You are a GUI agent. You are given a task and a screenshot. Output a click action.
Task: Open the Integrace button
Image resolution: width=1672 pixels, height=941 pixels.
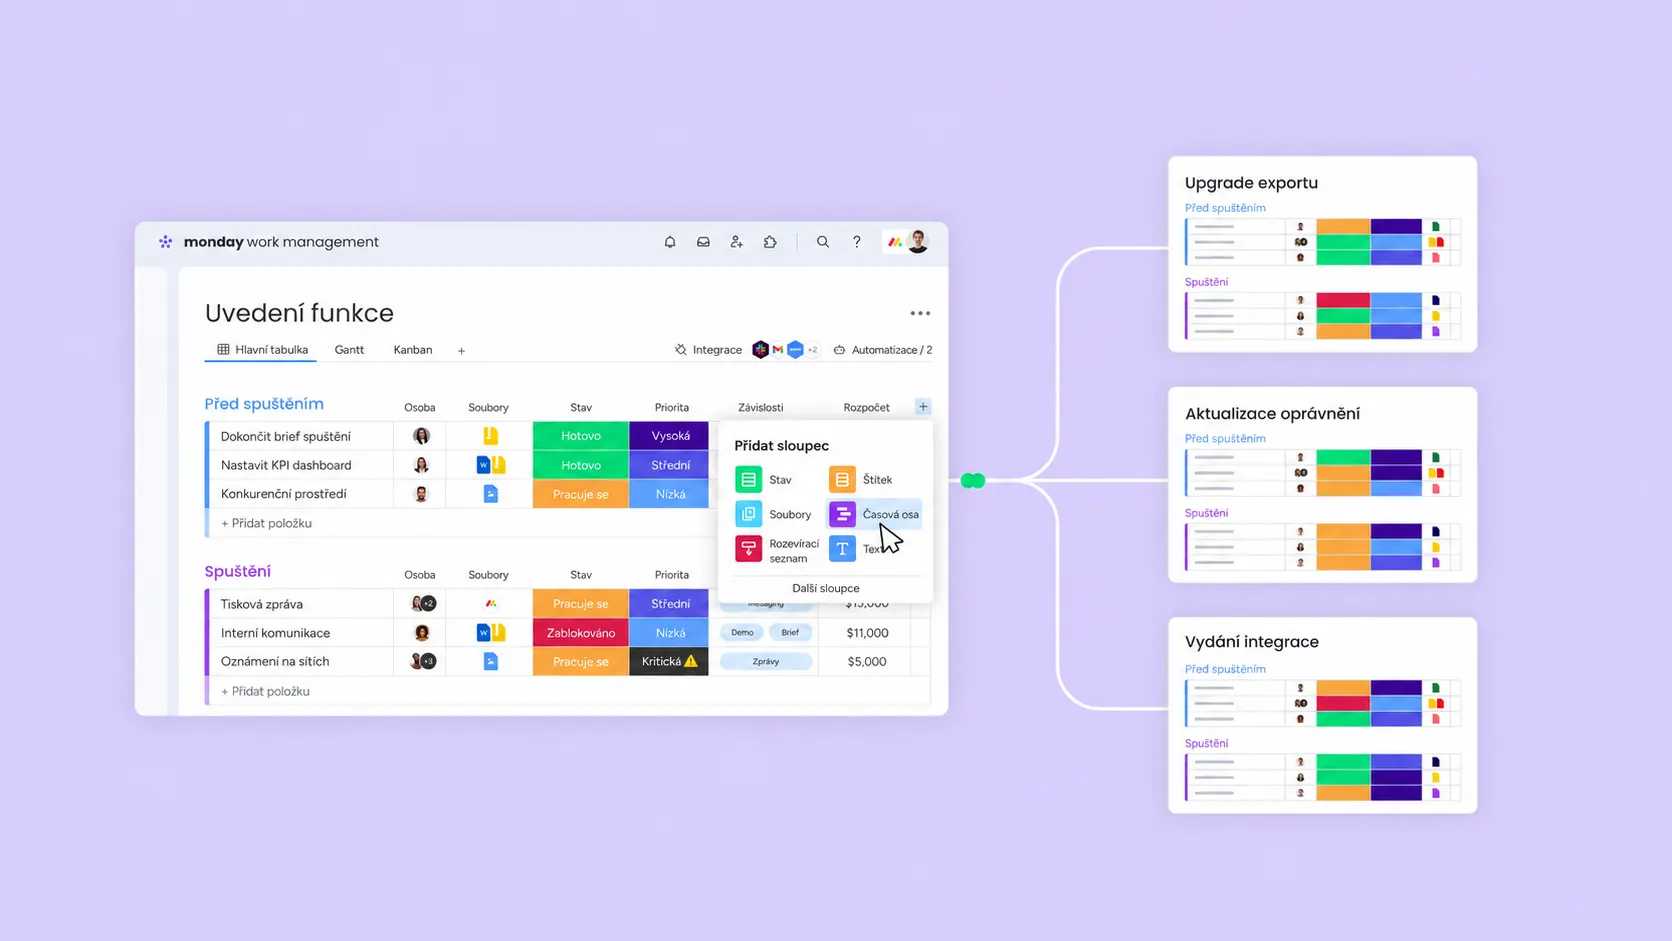click(x=708, y=350)
